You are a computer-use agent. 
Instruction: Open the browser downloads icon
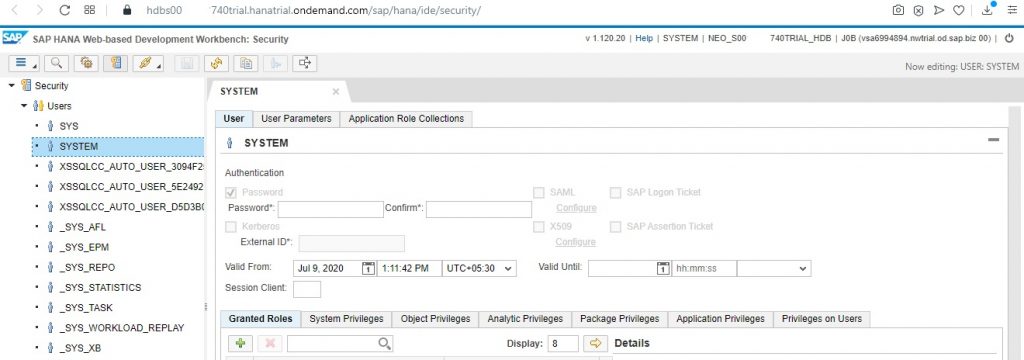pos(988,9)
